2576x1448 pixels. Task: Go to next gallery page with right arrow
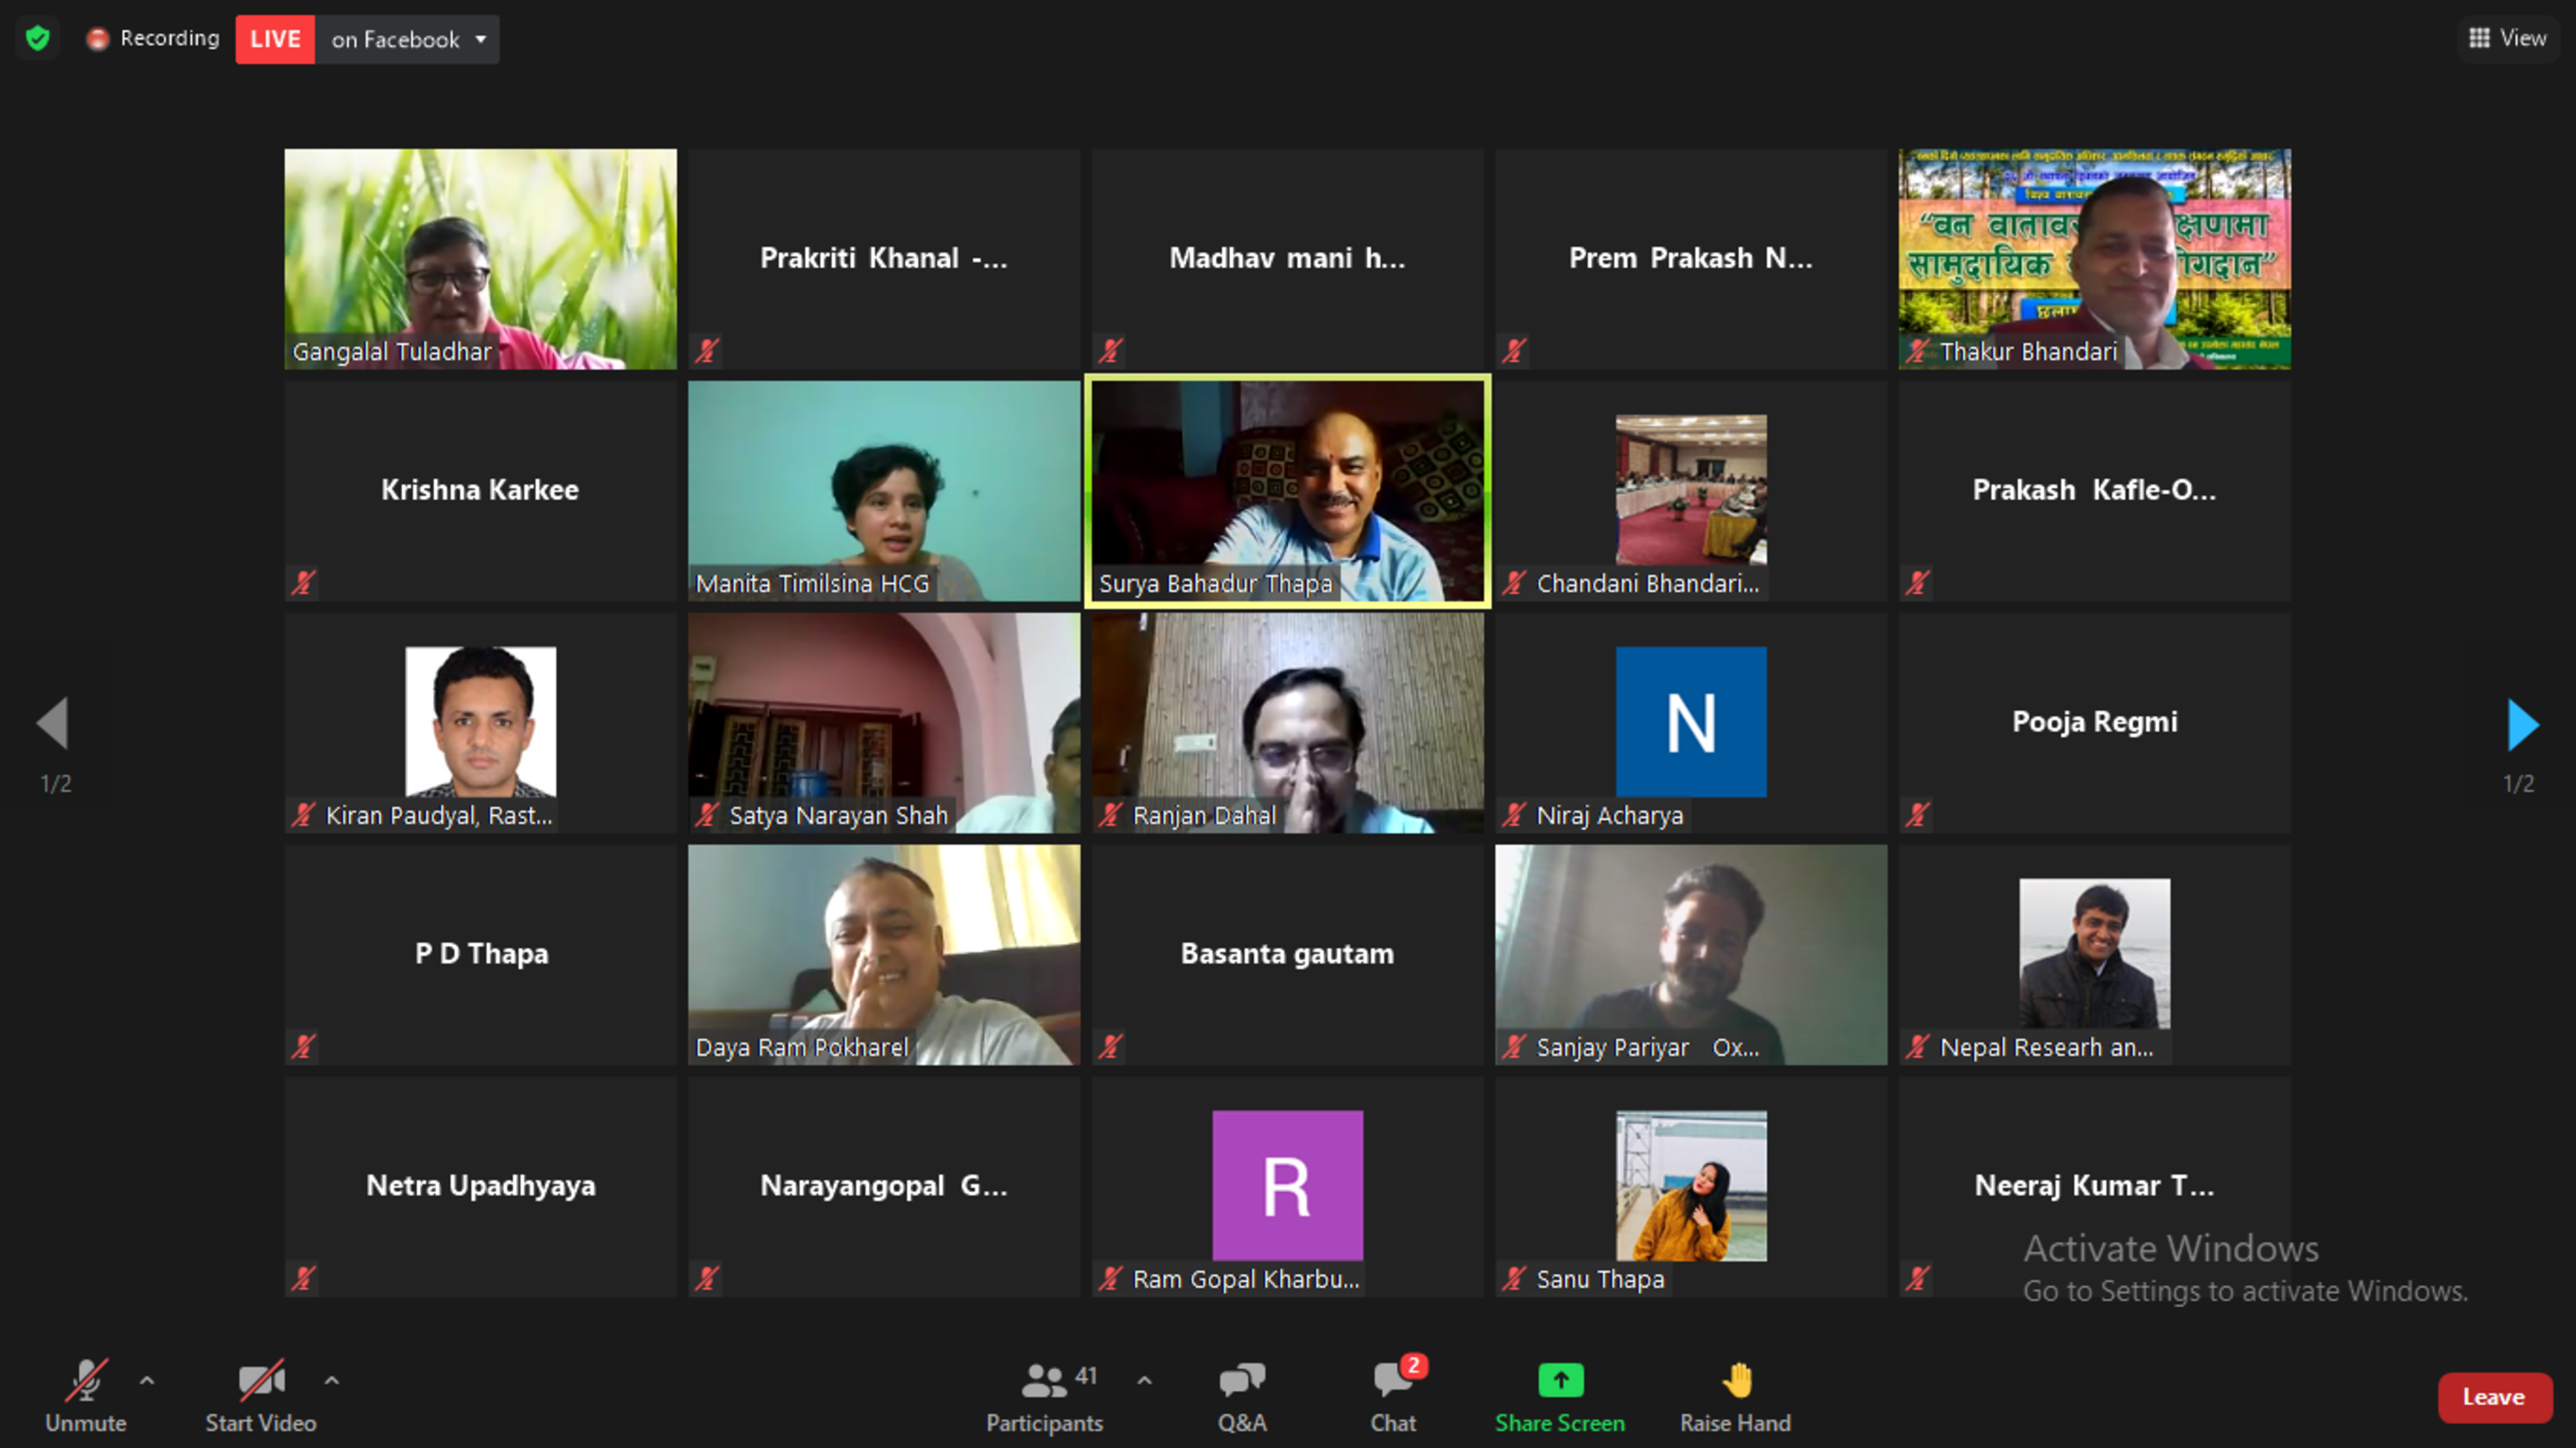point(2521,724)
